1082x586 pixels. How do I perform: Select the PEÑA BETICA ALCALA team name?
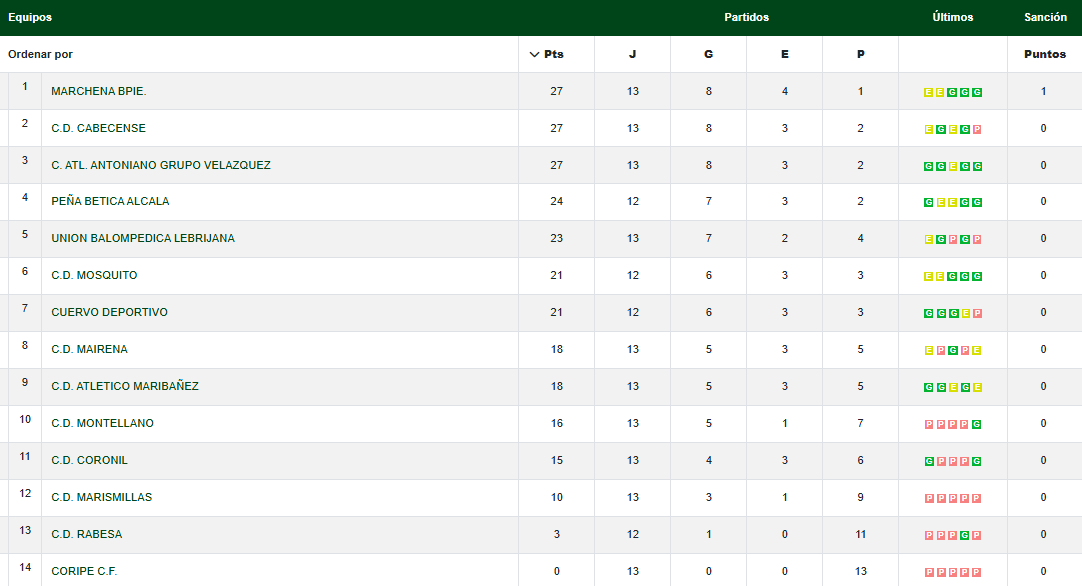(x=110, y=201)
